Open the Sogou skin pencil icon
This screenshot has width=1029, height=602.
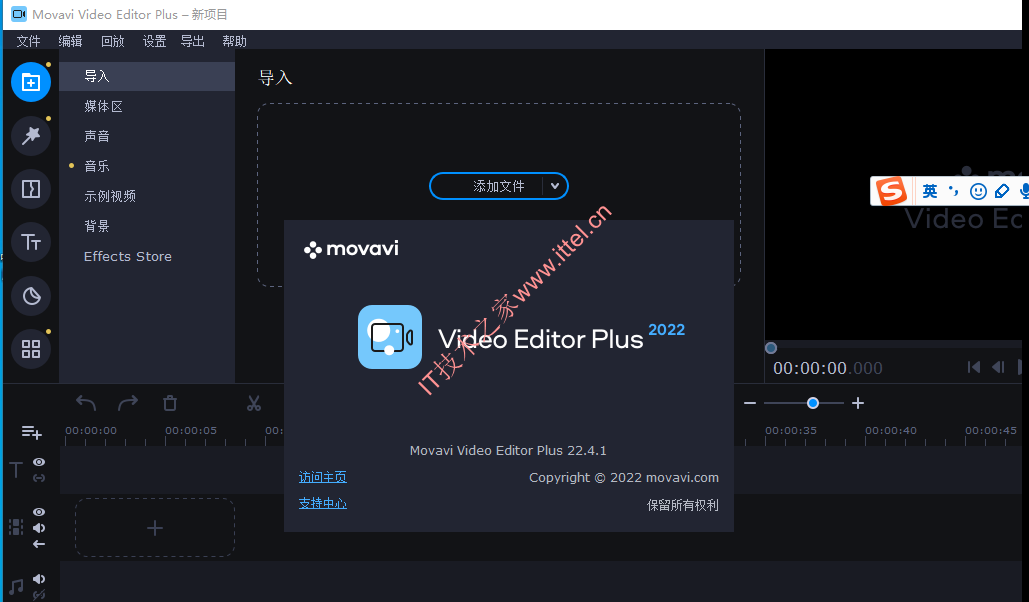tap(1001, 191)
